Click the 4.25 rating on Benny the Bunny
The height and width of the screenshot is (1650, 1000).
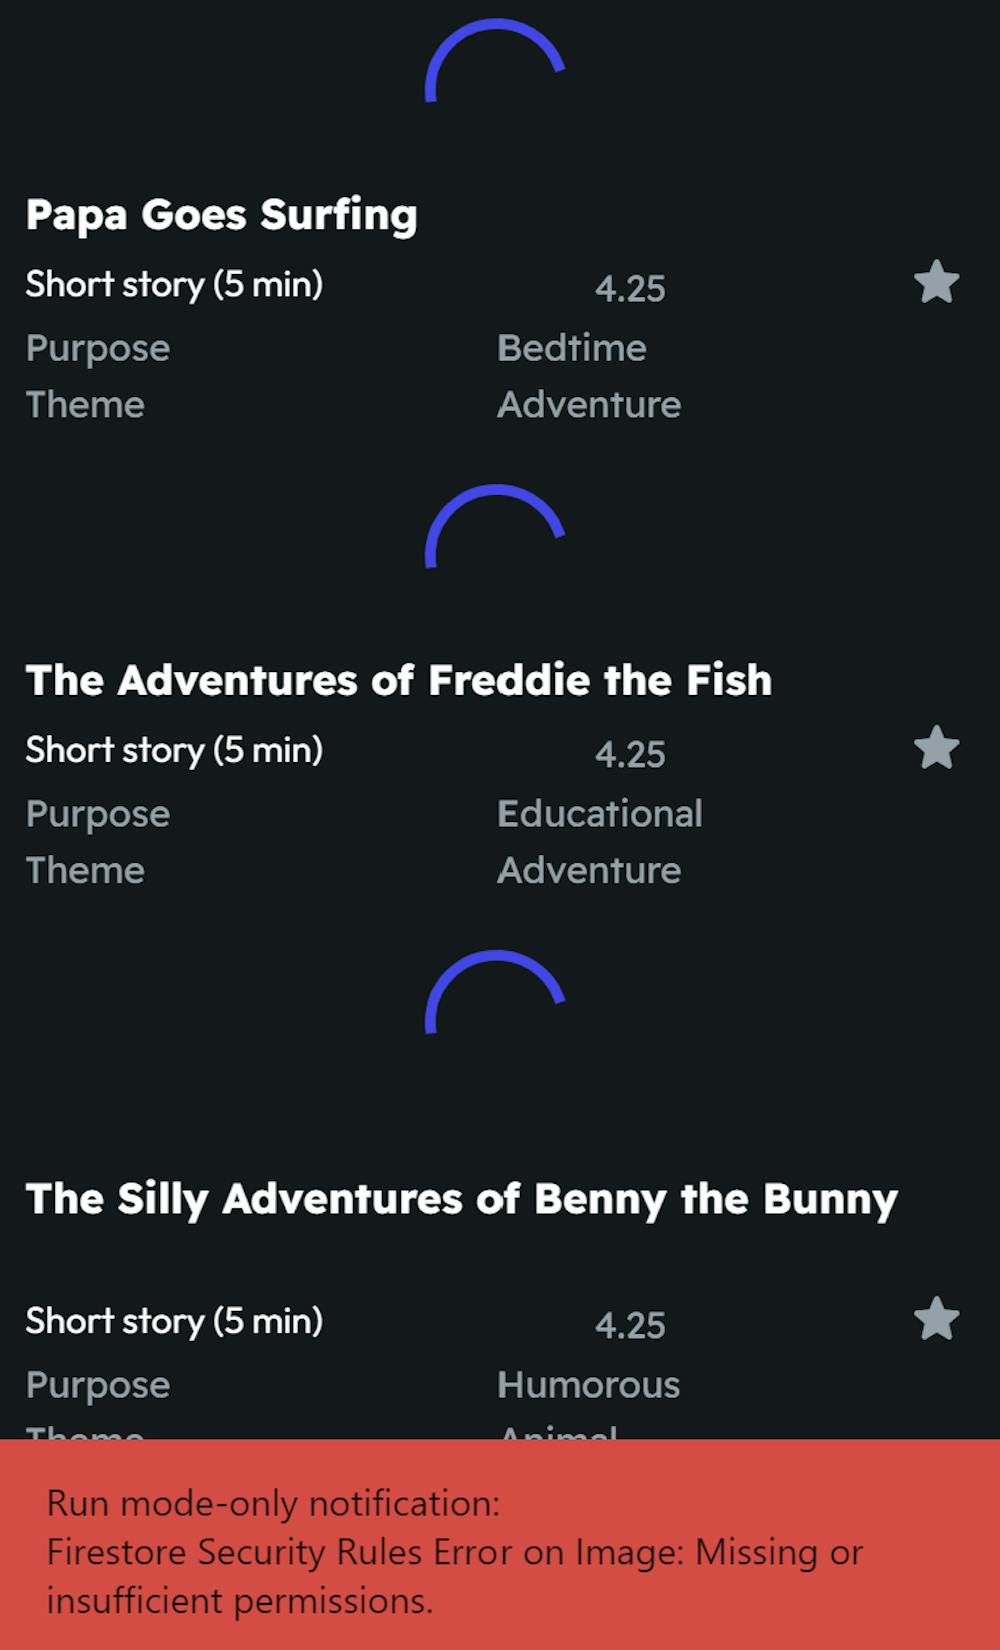(x=630, y=1326)
